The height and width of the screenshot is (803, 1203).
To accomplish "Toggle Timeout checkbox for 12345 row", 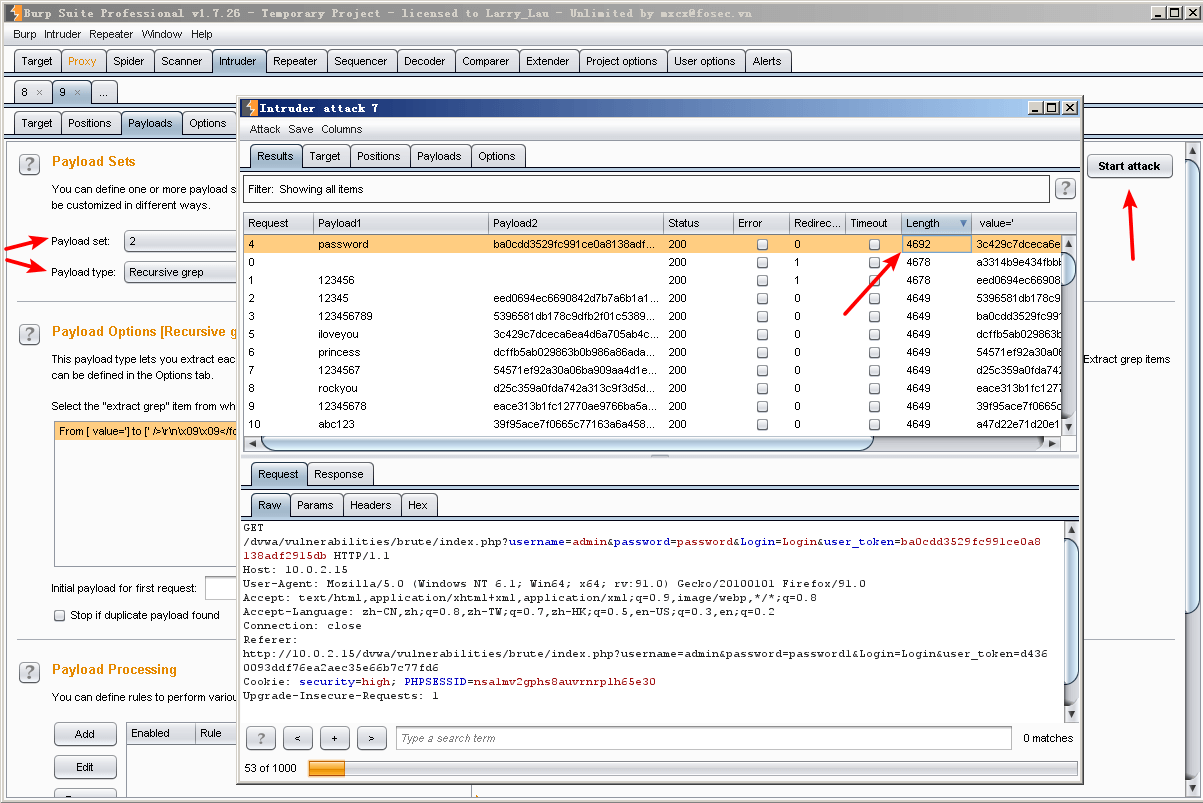I will pyautogui.click(x=875, y=298).
